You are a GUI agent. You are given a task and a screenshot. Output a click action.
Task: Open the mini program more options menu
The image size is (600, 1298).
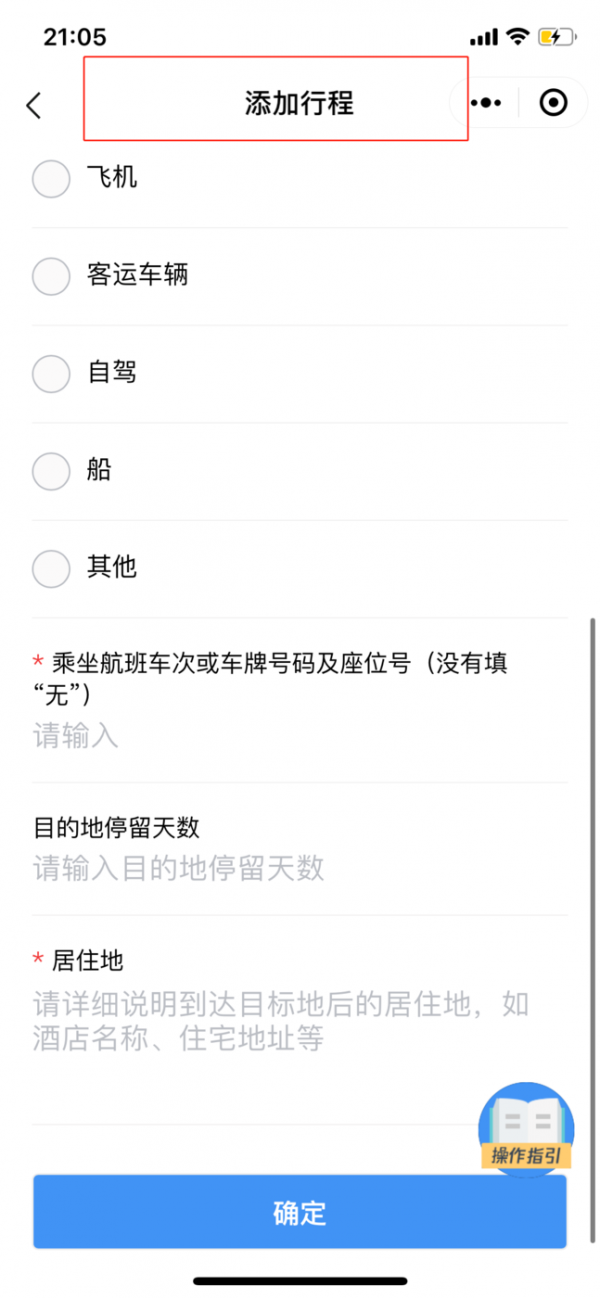486,103
